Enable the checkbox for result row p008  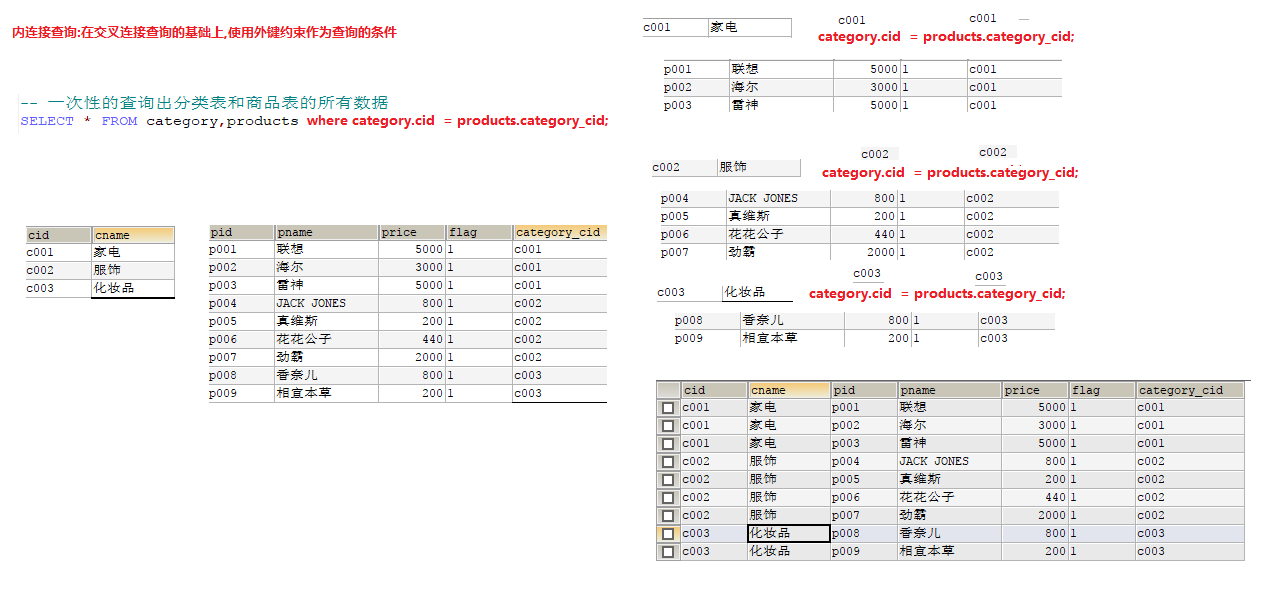coord(667,534)
